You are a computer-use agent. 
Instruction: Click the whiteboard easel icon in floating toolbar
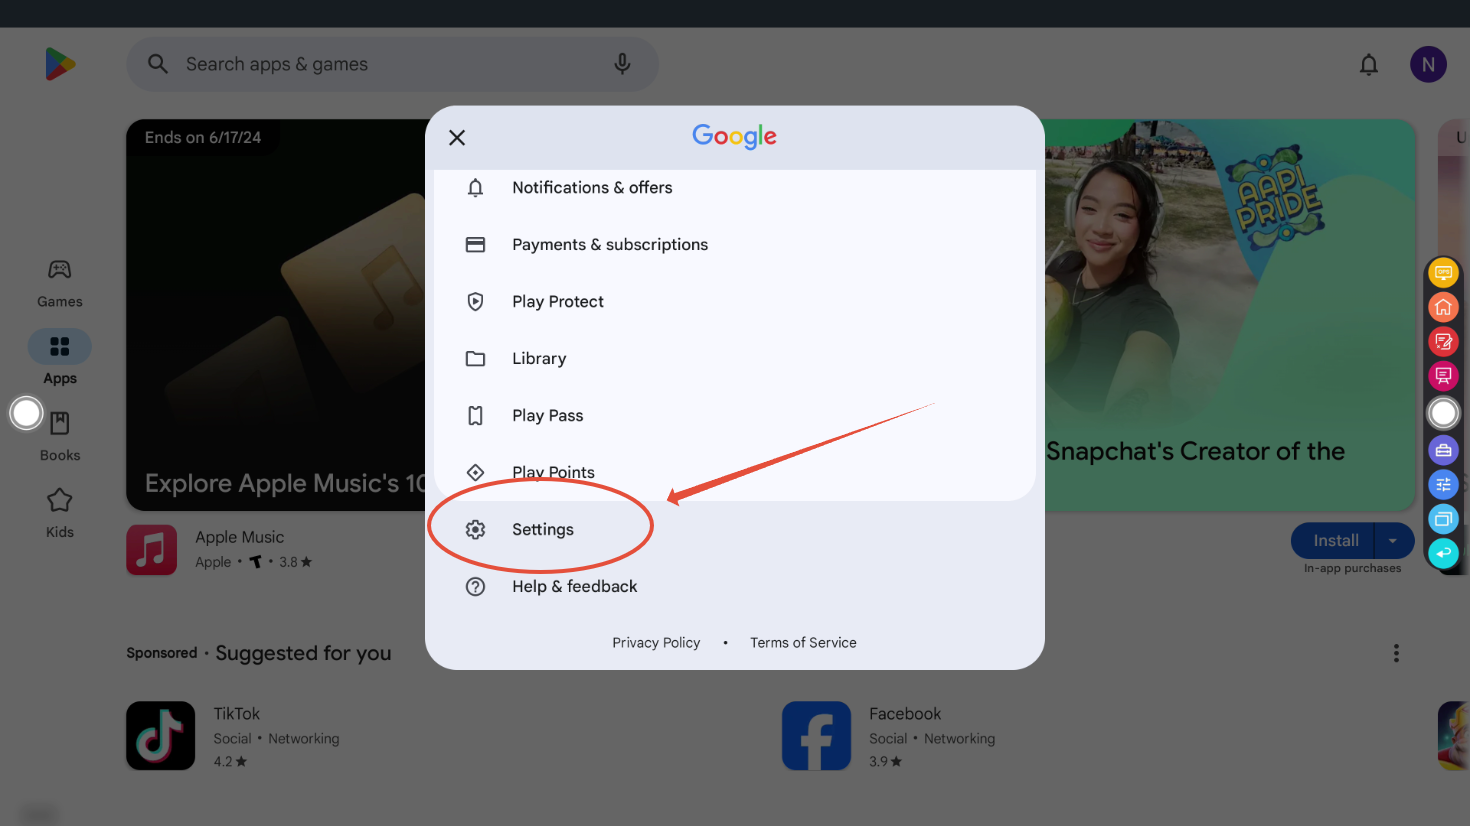pos(1443,377)
